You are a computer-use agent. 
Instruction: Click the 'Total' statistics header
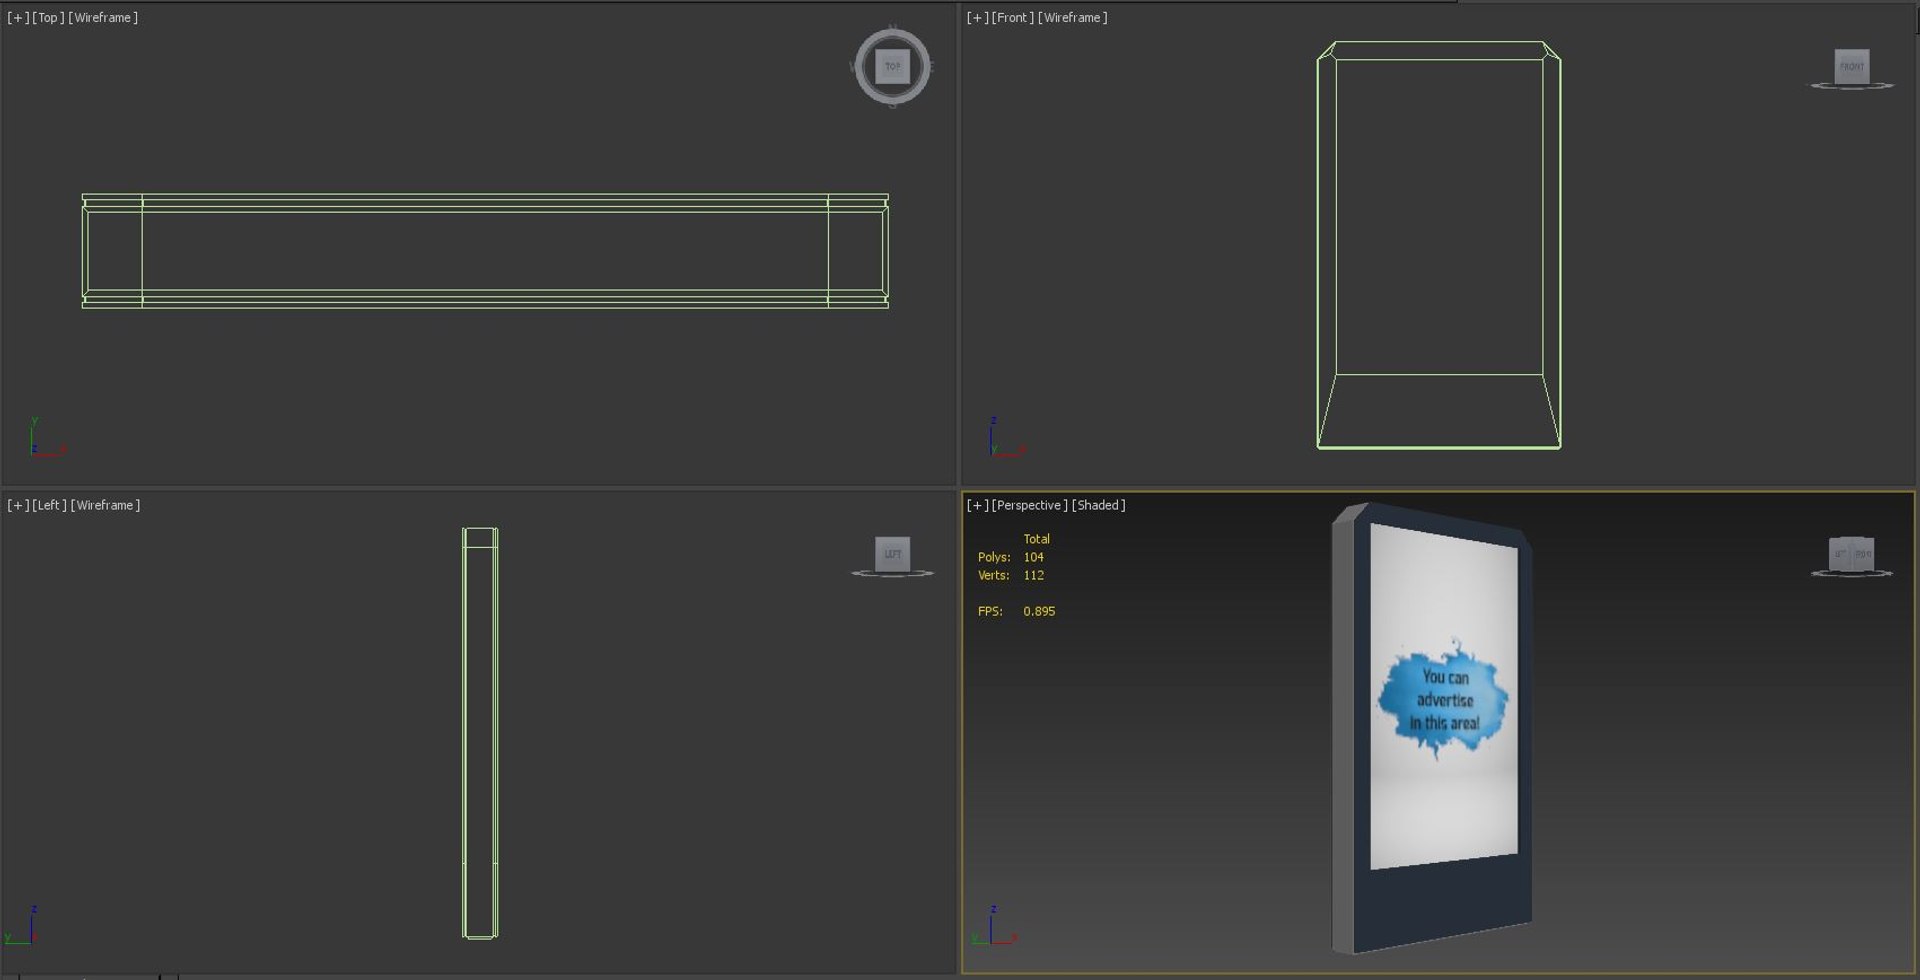click(x=1036, y=539)
